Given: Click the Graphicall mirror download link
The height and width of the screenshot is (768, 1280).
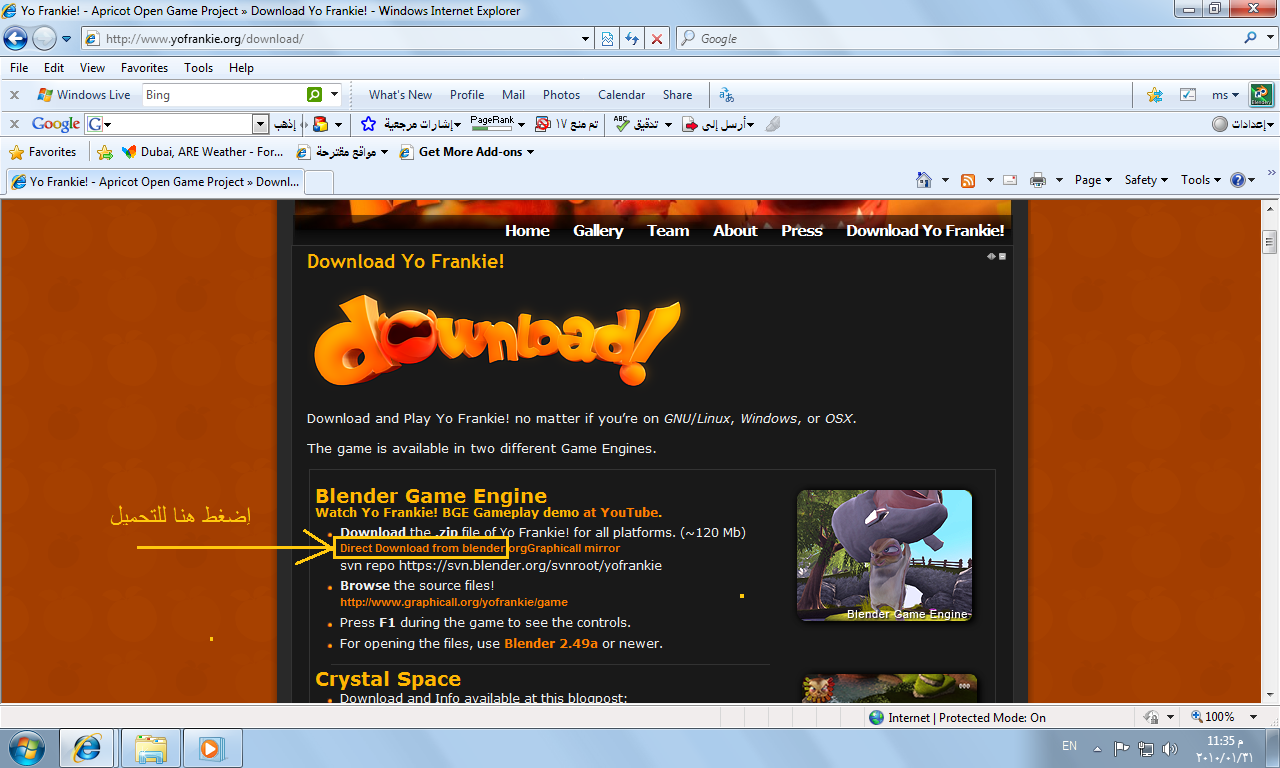Looking at the screenshot, I should click(571, 548).
